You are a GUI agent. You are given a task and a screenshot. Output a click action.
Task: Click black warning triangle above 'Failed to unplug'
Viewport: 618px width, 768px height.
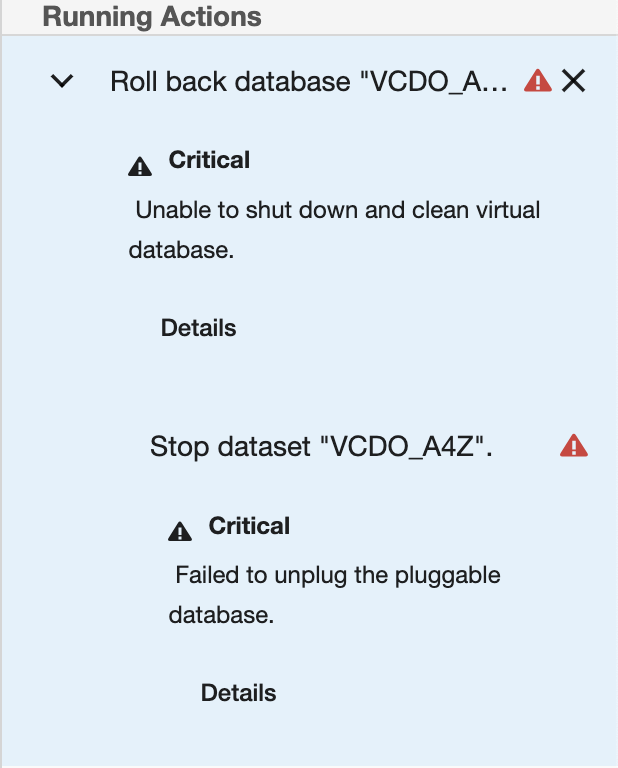[x=180, y=532]
